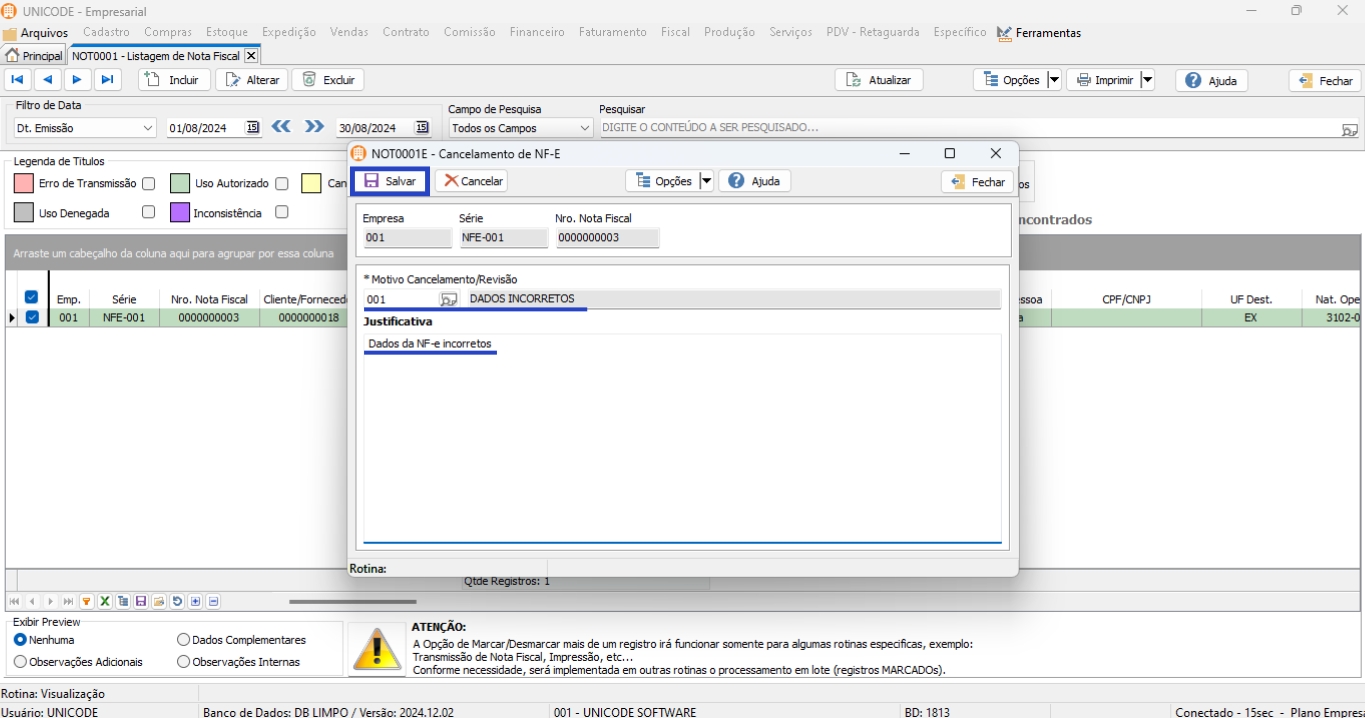
Task: Click the grid filter funnel icon
Action: (x=87, y=601)
